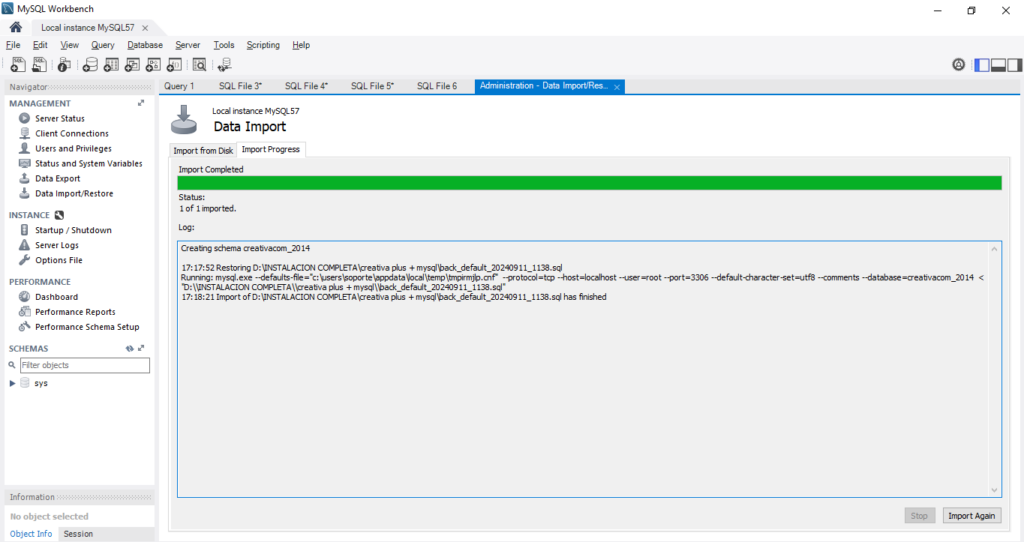The height and width of the screenshot is (542, 1024).
Task: Create a new SQL tab for queries
Action: (x=18, y=65)
